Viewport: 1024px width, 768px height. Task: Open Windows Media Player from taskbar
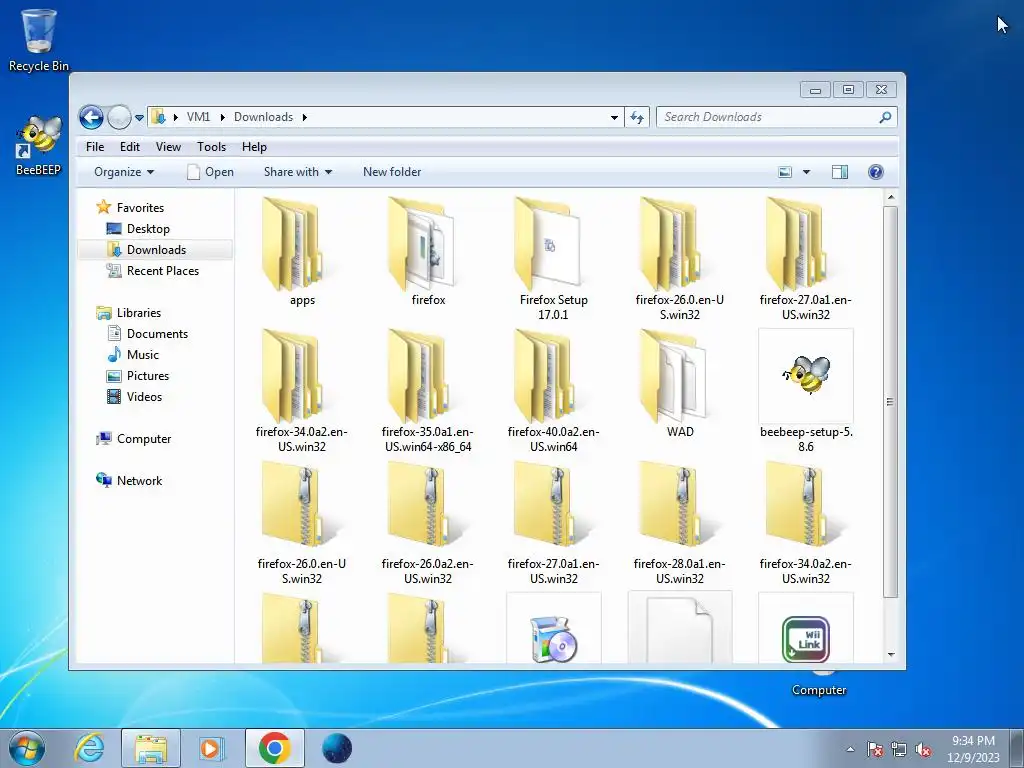[x=211, y=748]
